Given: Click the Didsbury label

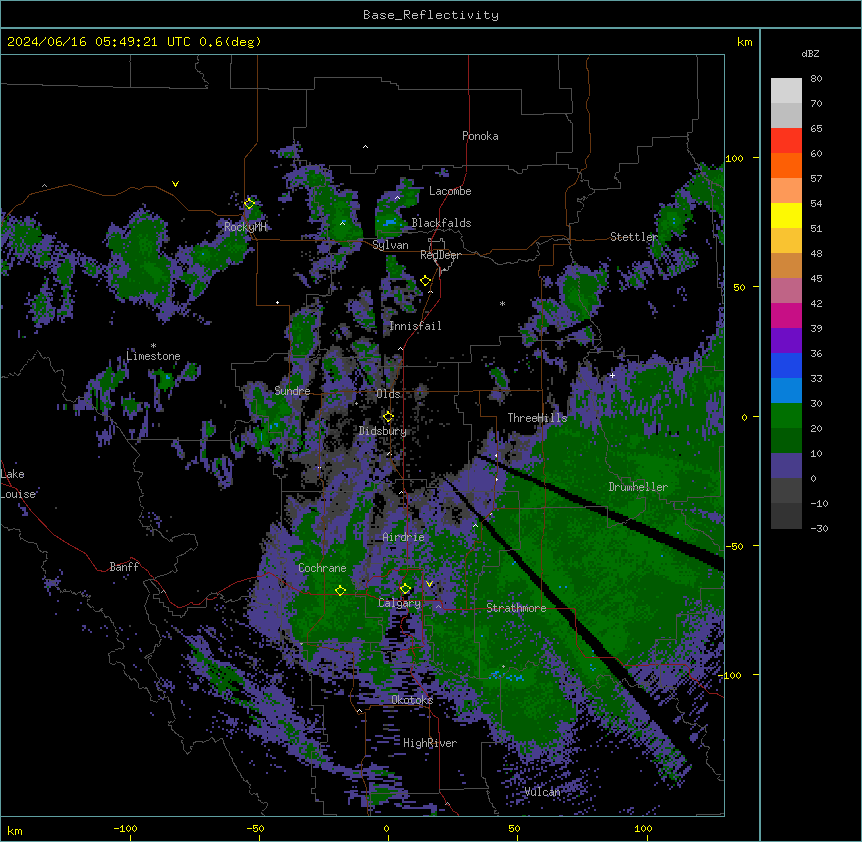Looking at the screenshot, I should [x=383, y=431].
